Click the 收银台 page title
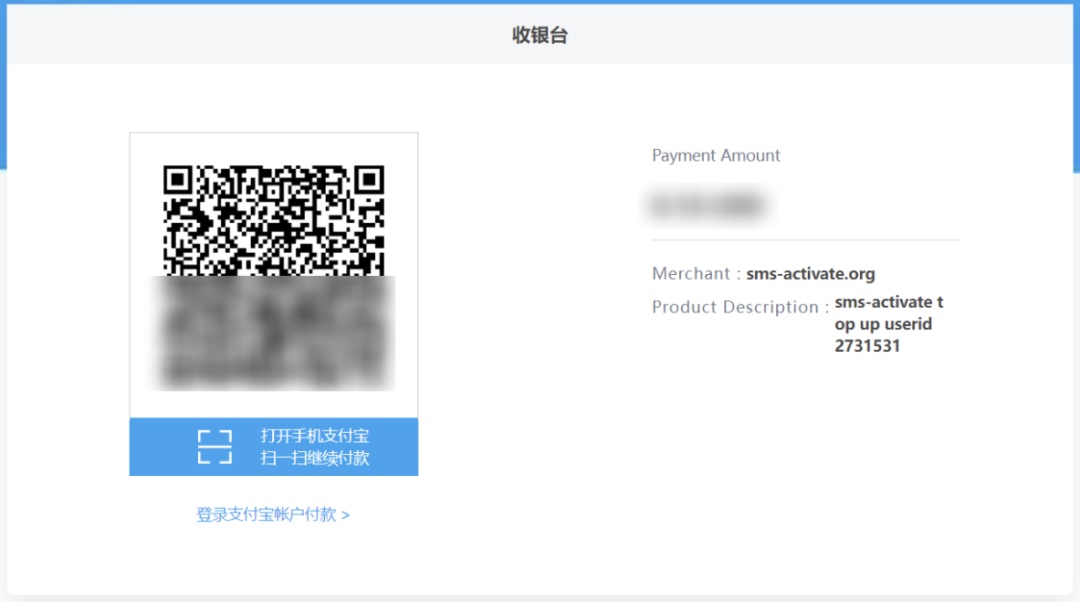 [x=540, y=35]
